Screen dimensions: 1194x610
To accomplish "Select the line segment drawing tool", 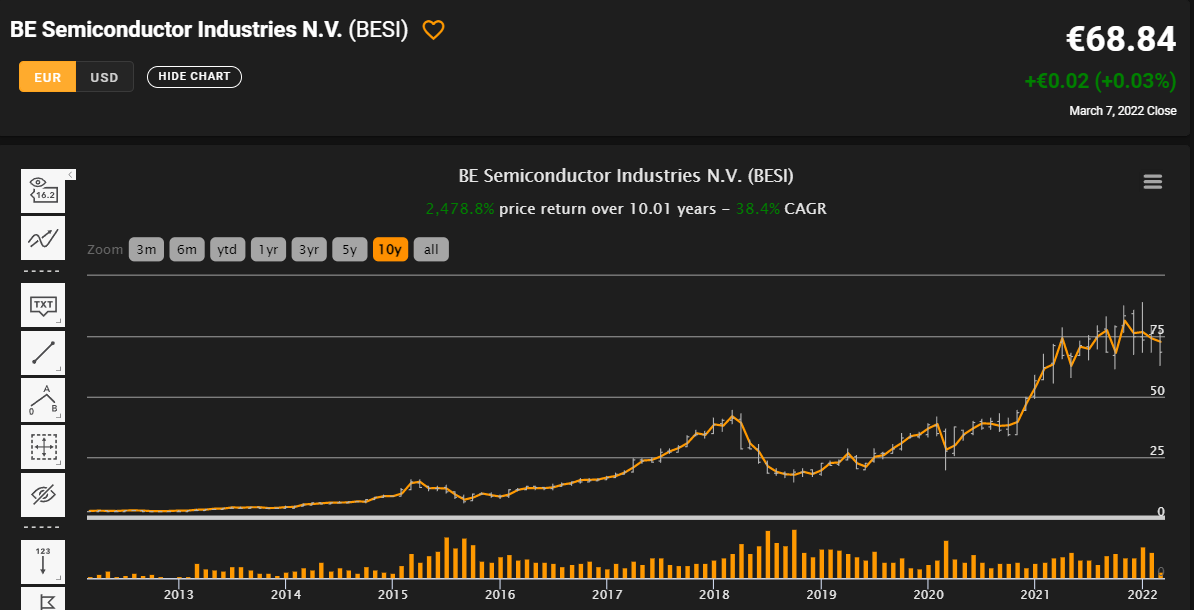I will [x=43, y=352].
